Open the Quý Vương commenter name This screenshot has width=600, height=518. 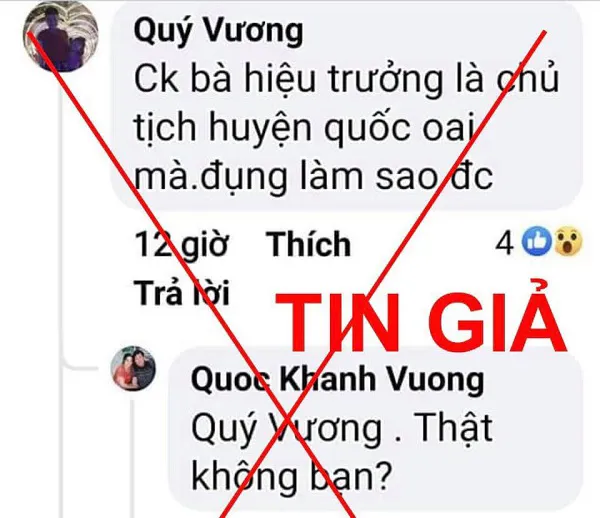point(218,32)
